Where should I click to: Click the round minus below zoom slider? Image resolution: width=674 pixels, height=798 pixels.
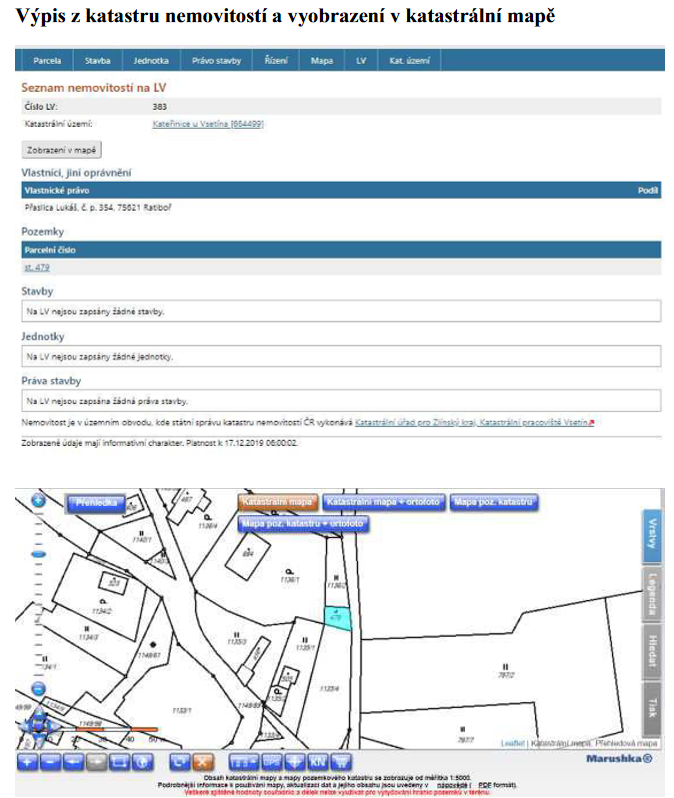[x=38, y=689]
